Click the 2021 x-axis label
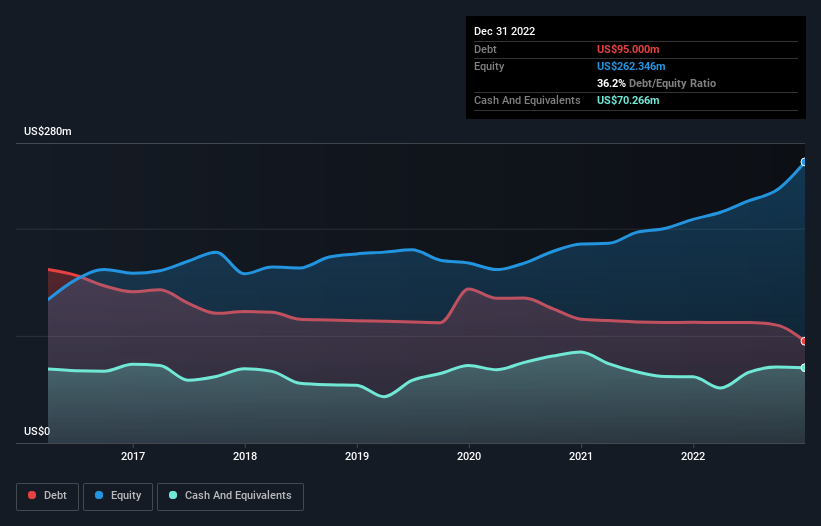Image resolution: width=821 pixels, height=526 pixels. pos(581,456)
